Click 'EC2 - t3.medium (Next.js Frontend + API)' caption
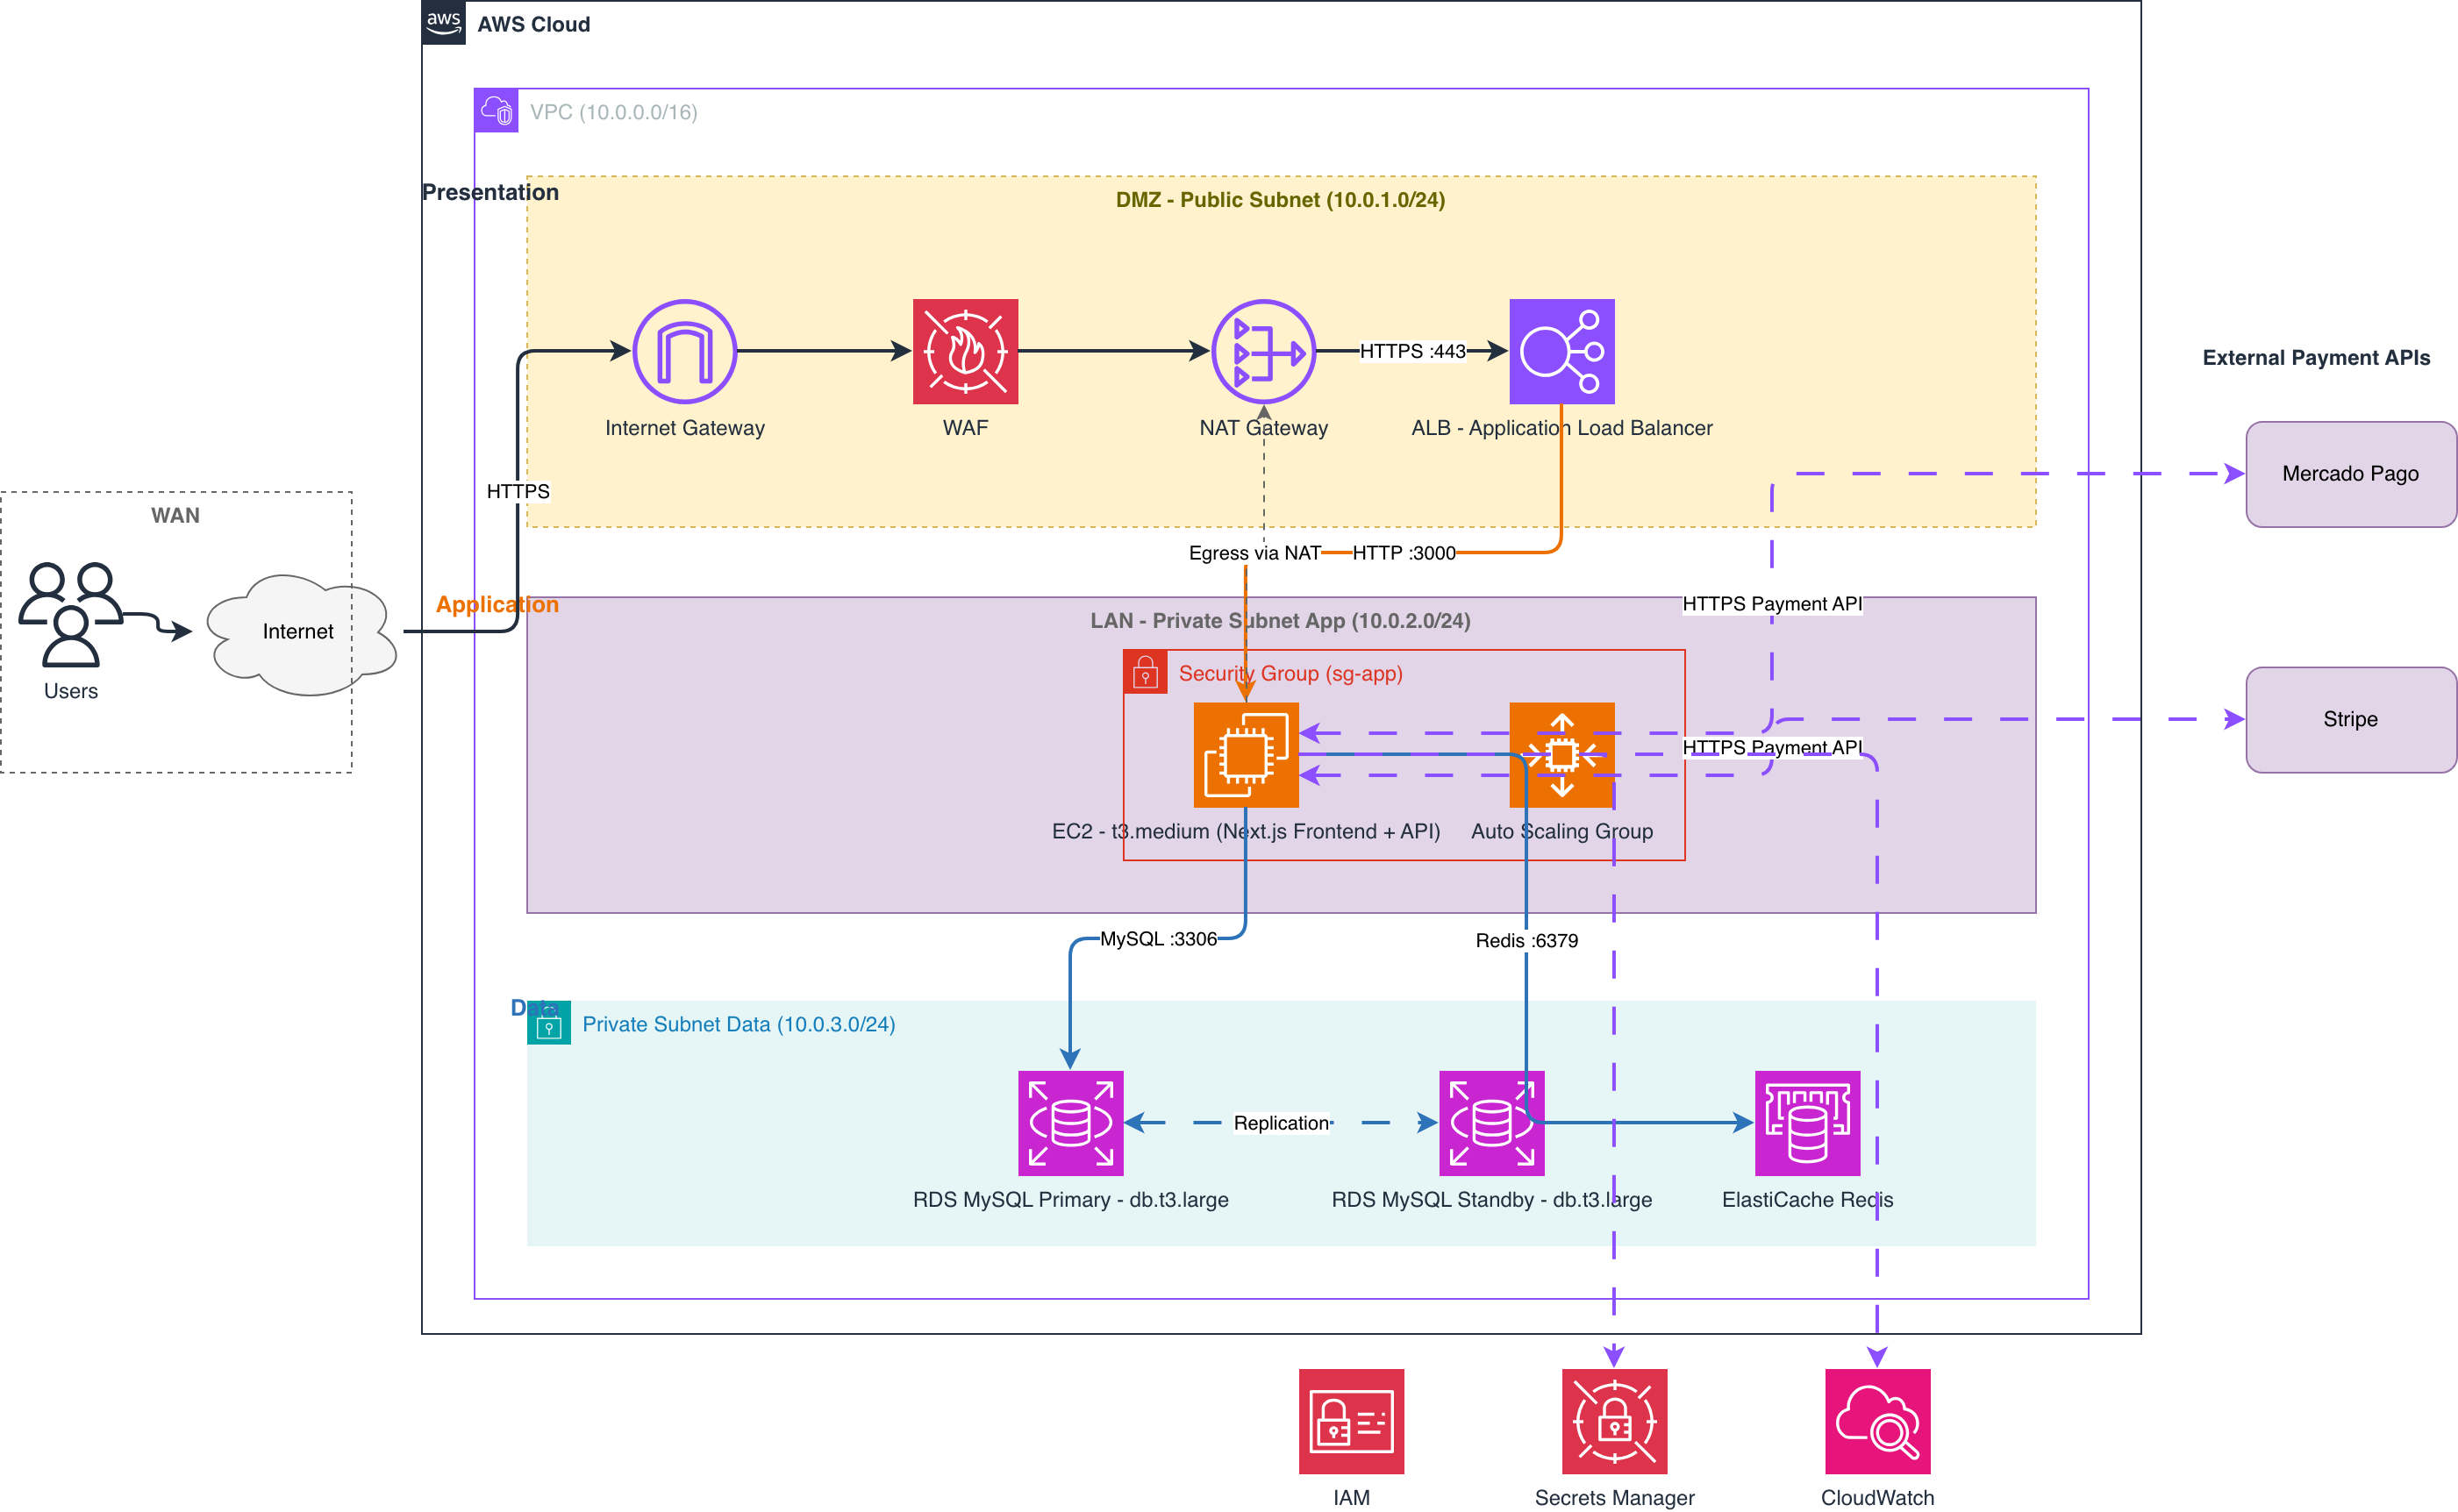 [1246, 831]
